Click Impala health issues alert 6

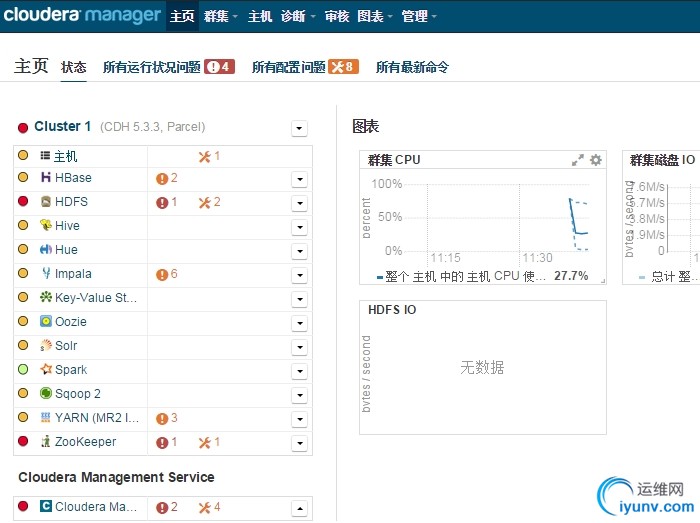167,274
